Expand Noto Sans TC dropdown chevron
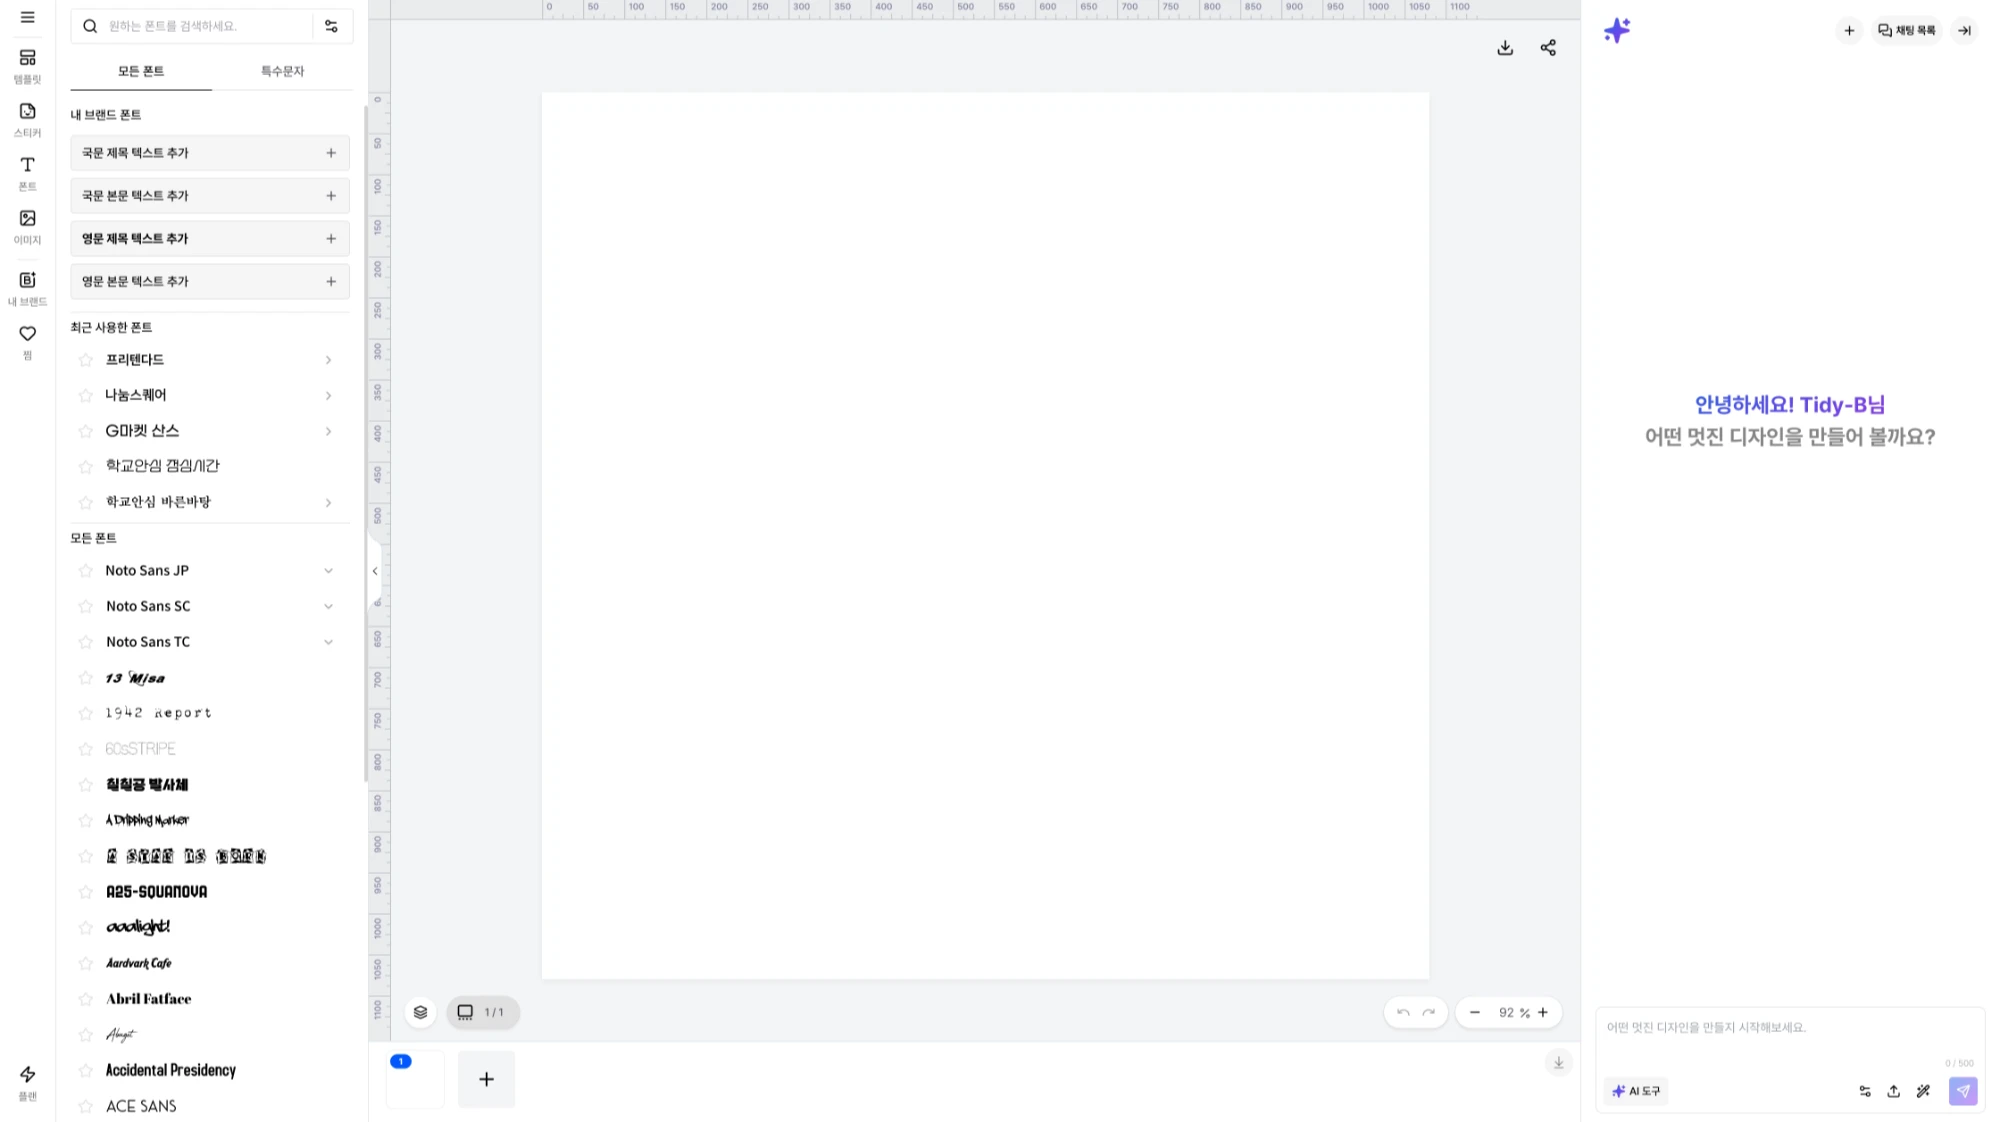 coord(328,642)
